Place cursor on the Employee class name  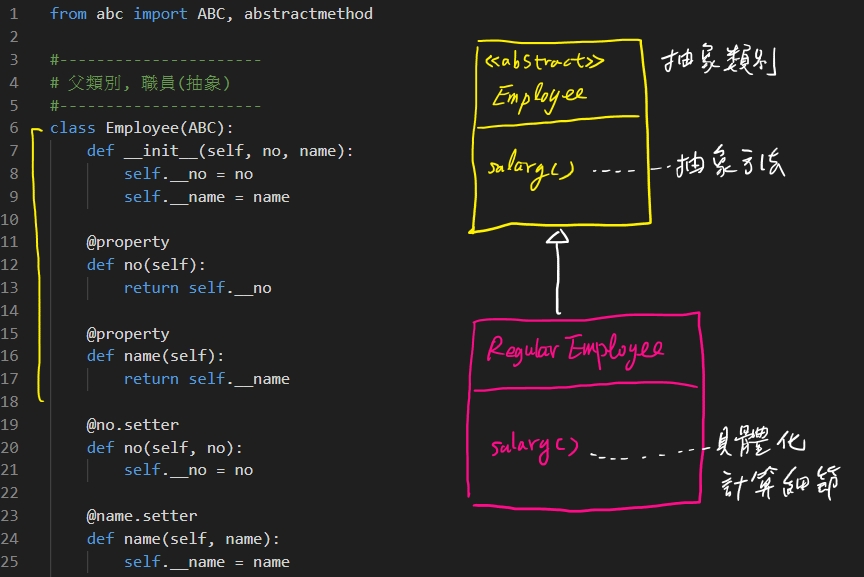coord(141,128)
